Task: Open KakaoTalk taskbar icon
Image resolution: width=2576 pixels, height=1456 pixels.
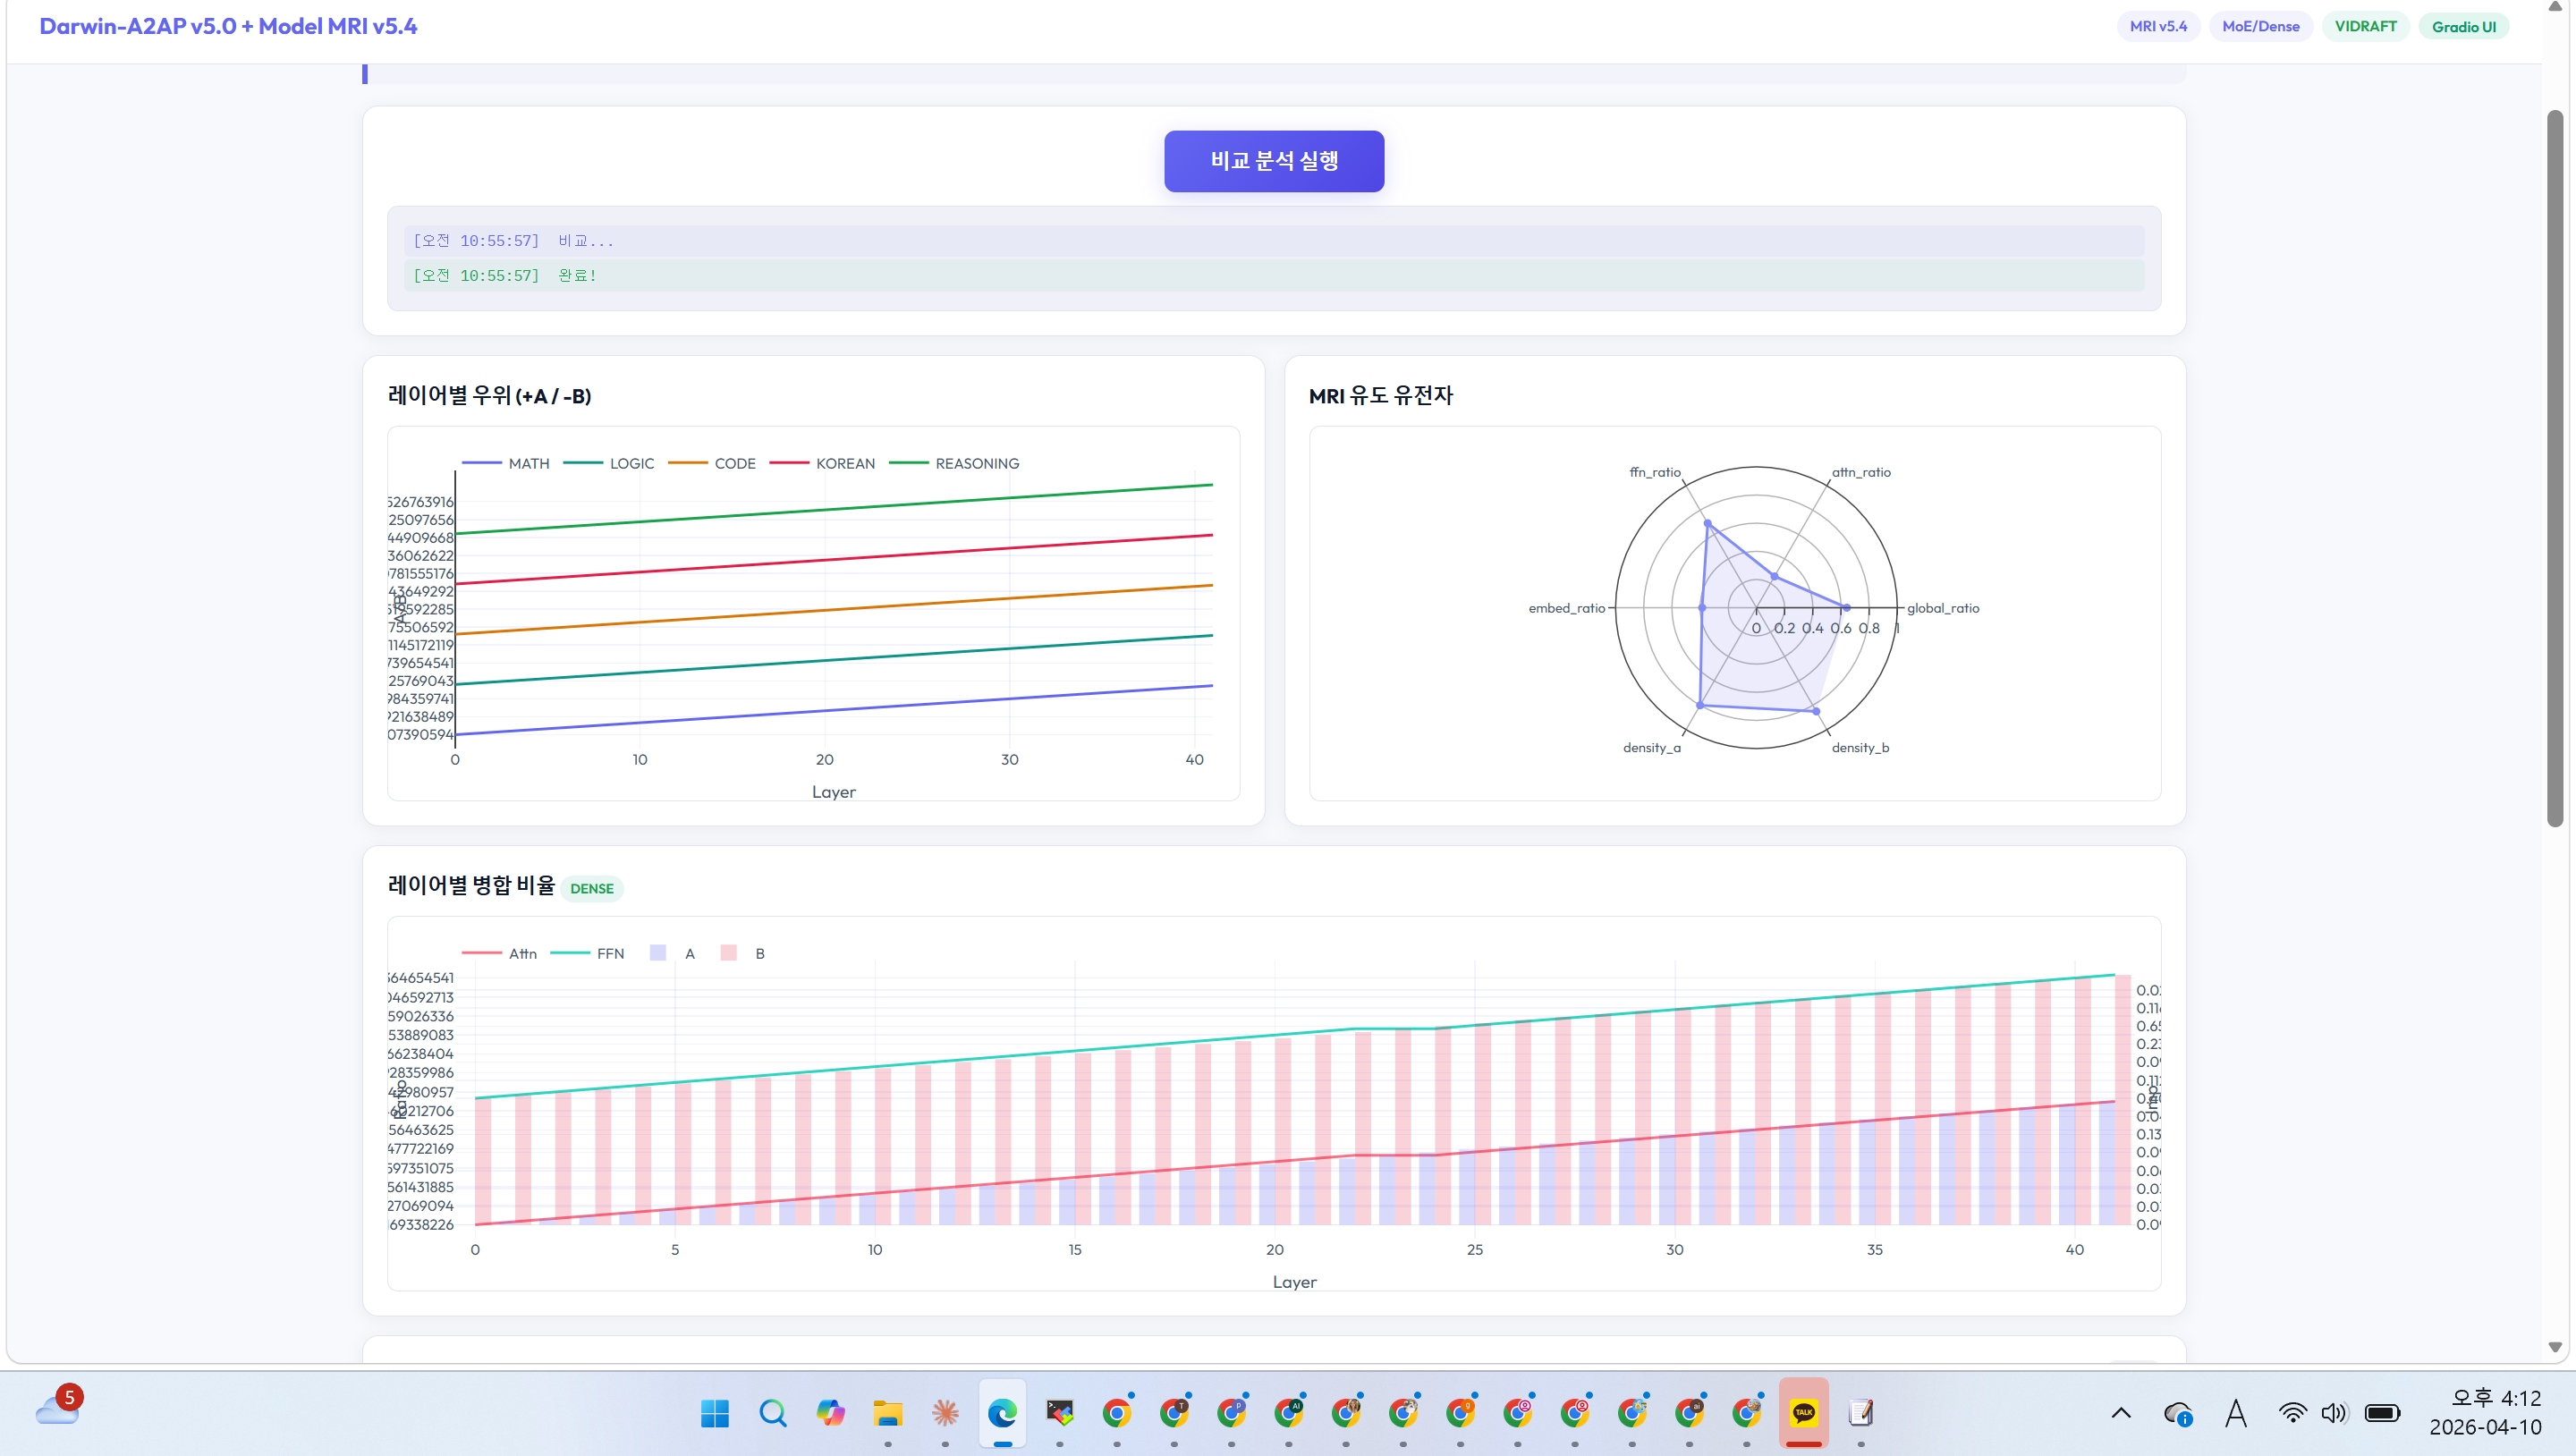Action: point(1803,1412)
